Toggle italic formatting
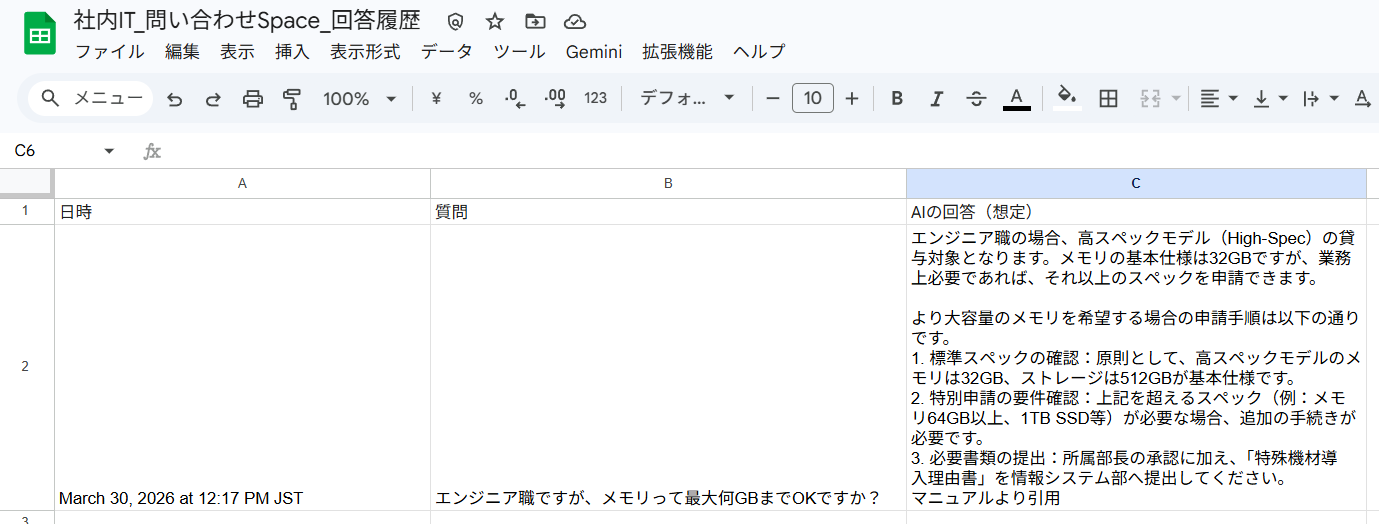This screenshot has width=1379, height=524. [x=936, y=98]
